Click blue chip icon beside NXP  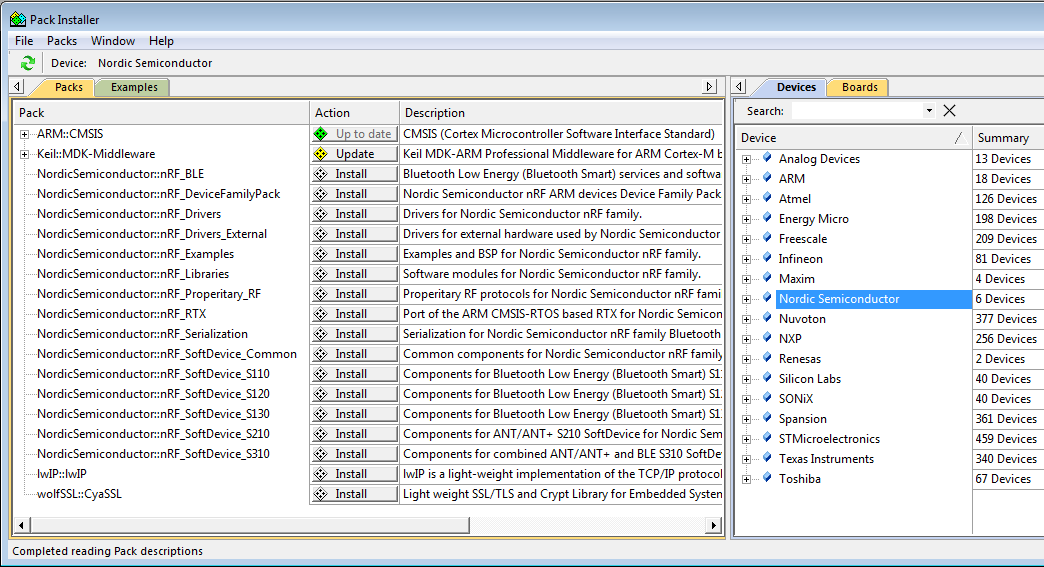[767, 338]
